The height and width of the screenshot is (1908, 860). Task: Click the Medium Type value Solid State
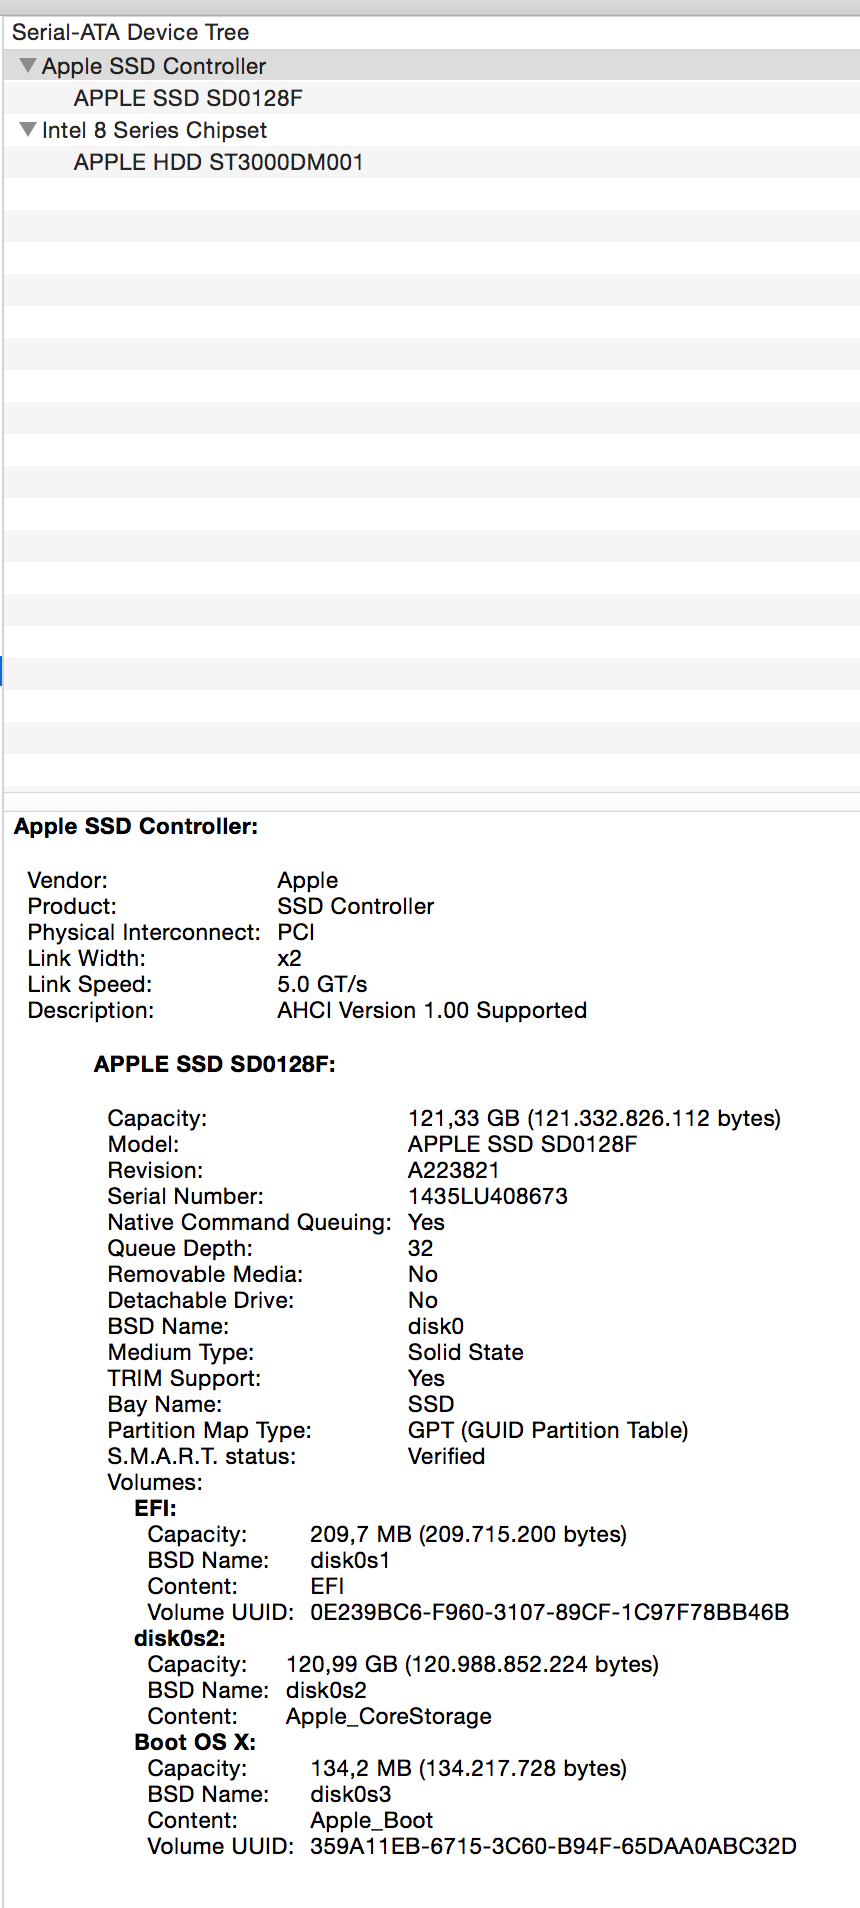pyautogui.click(x=466, y=1353)
